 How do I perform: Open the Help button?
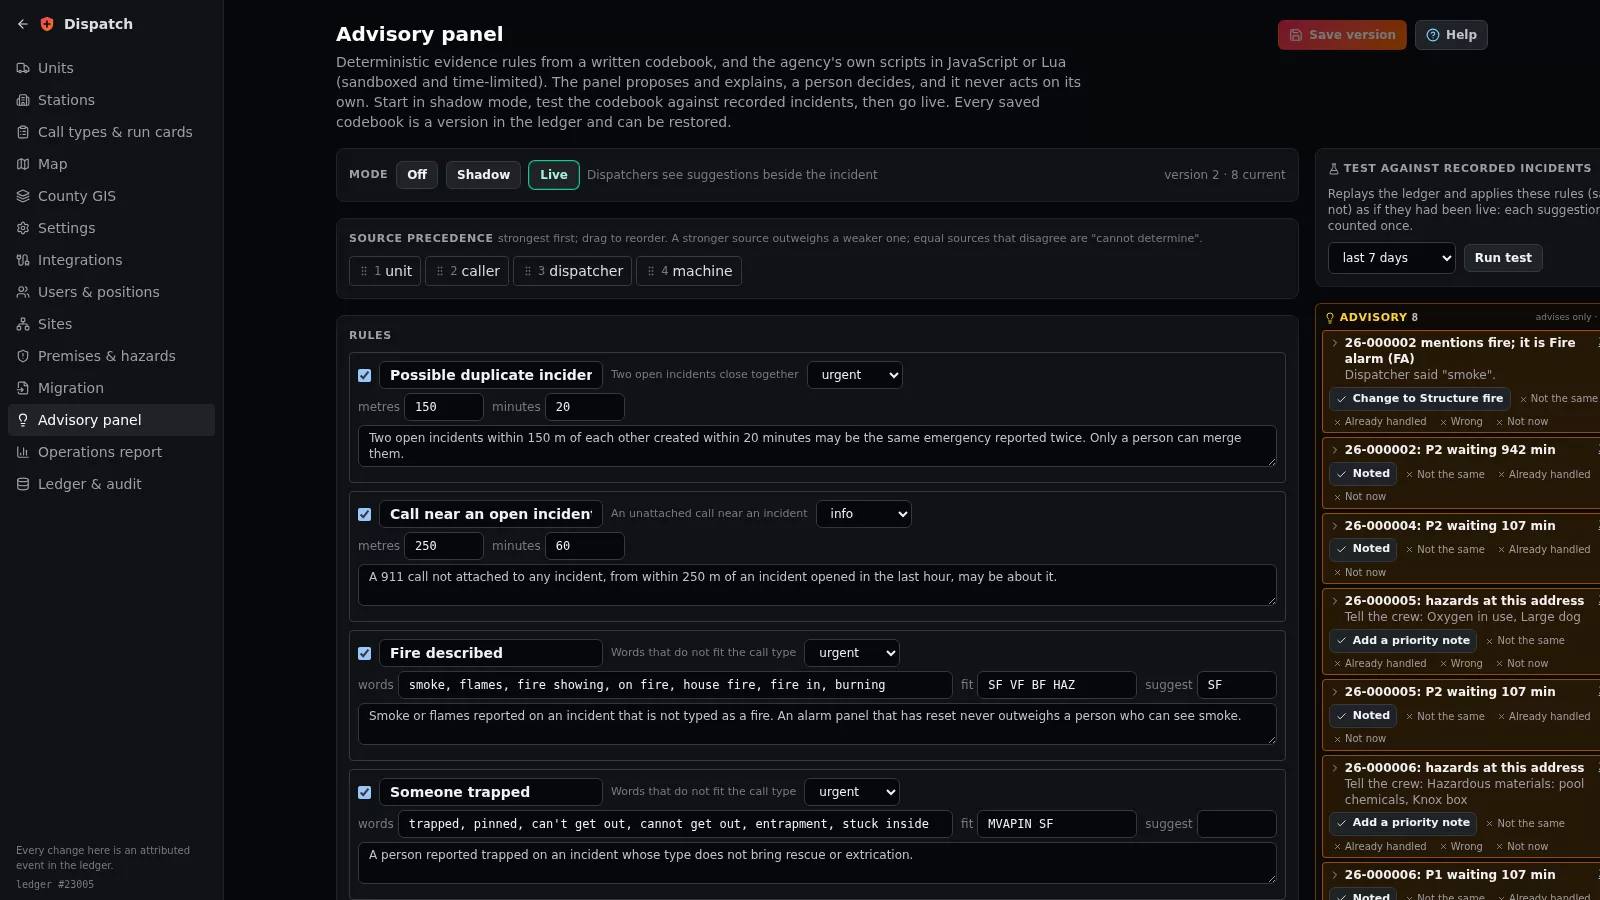coord(1451,35)
